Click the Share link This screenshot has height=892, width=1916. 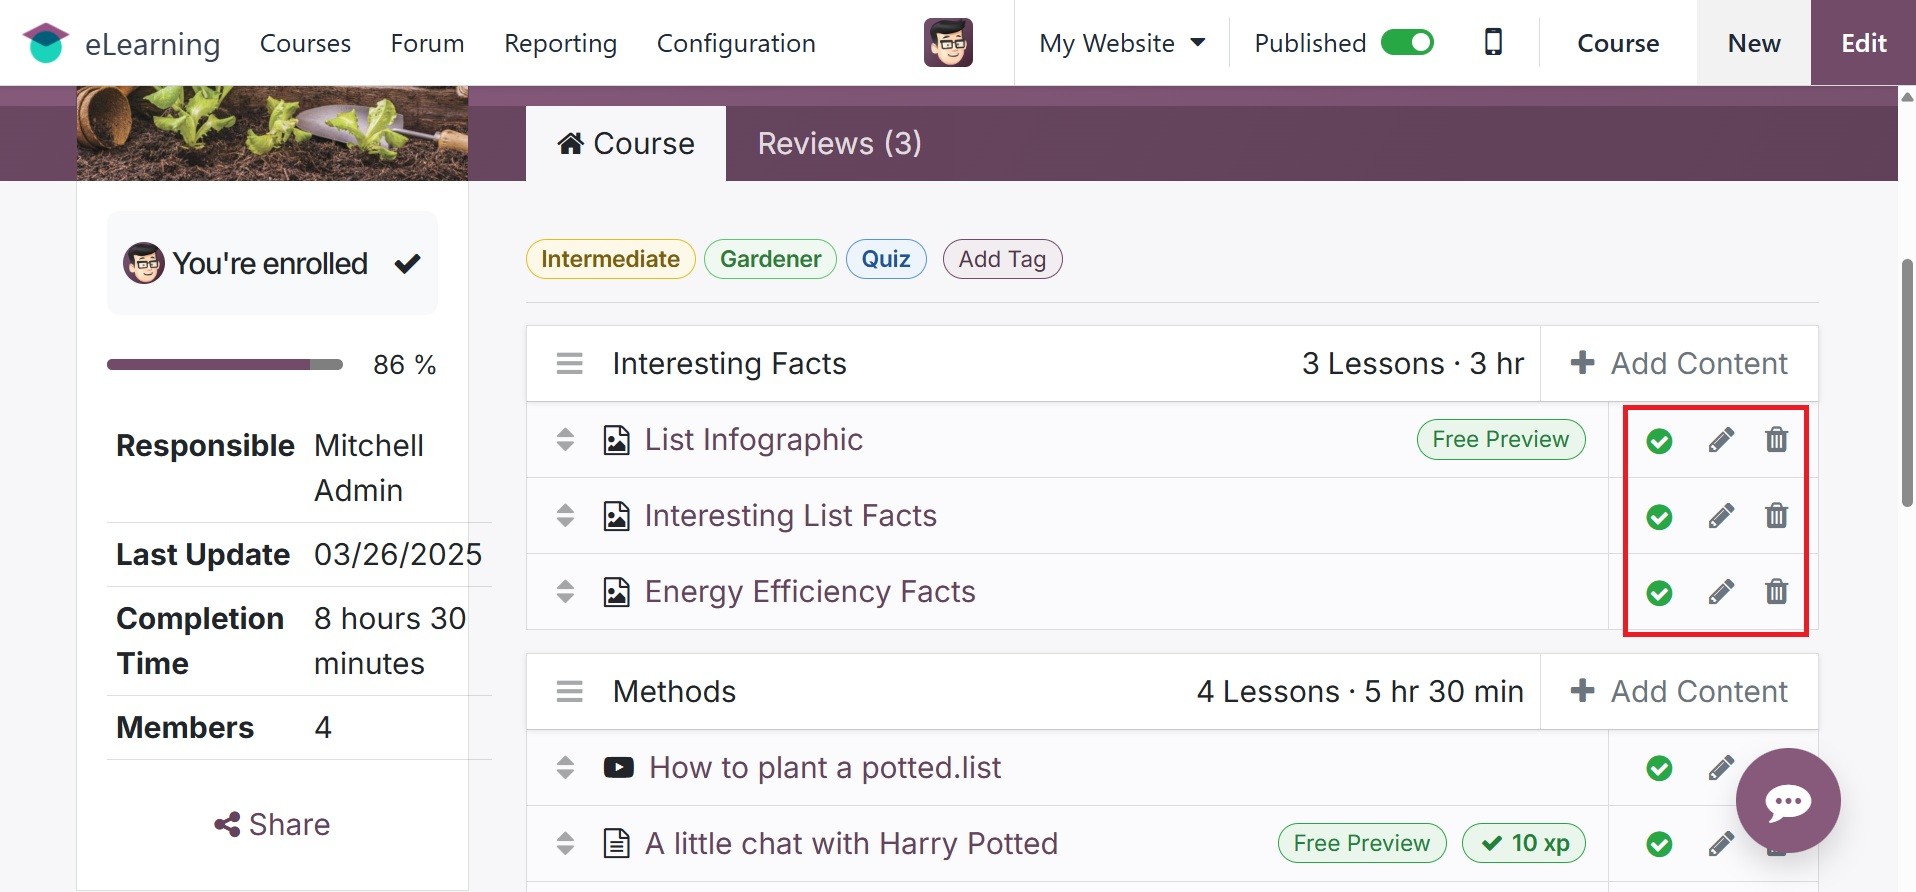[272, 824]
